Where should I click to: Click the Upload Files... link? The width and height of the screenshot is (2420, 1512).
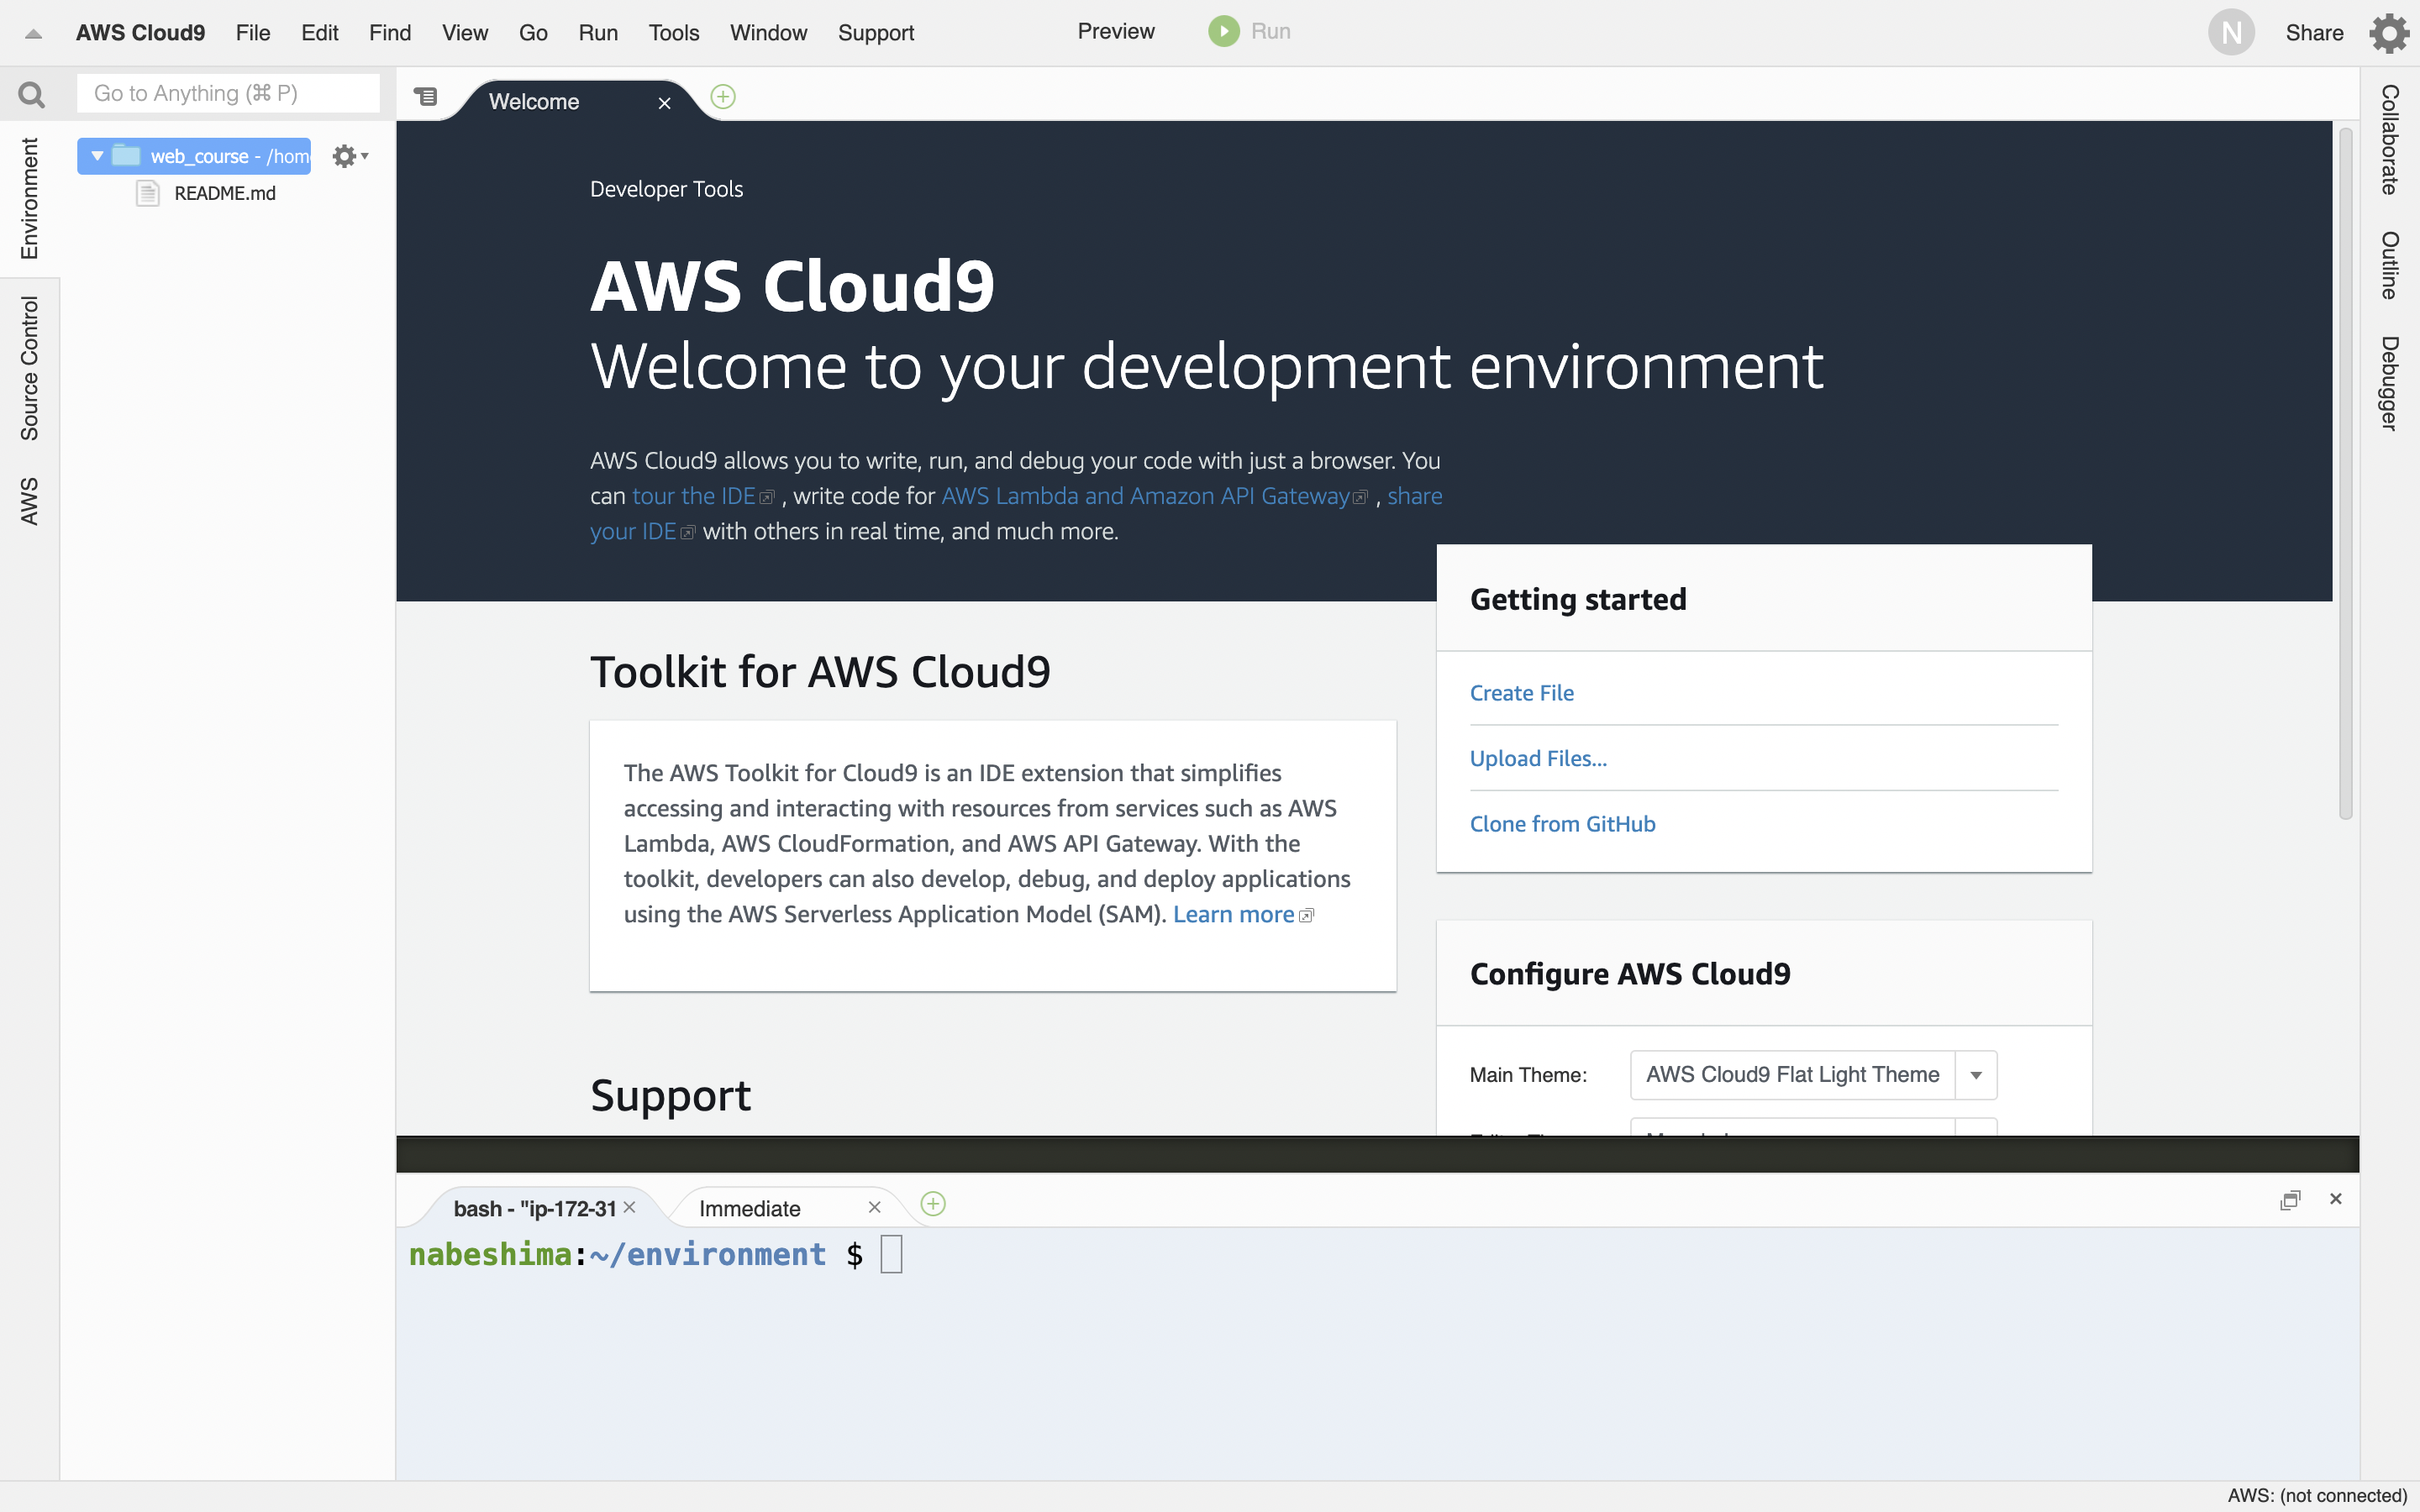coord(1538,758)
